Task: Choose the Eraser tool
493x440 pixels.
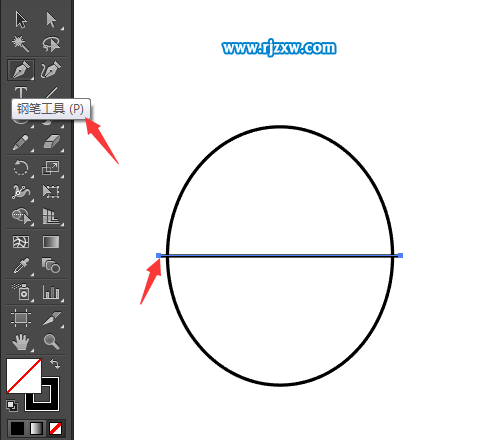Action: pyautogui.click(x=51, y=142)
